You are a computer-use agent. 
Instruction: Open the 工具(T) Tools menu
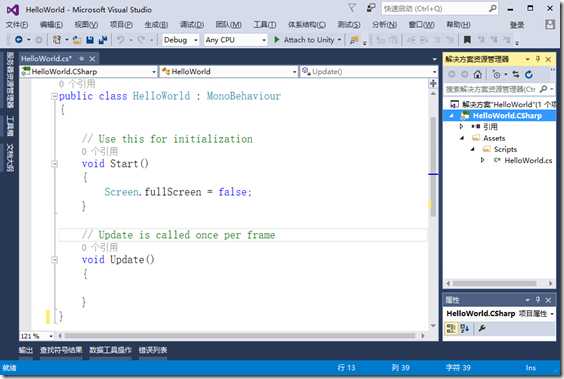(x=265, y=24)
